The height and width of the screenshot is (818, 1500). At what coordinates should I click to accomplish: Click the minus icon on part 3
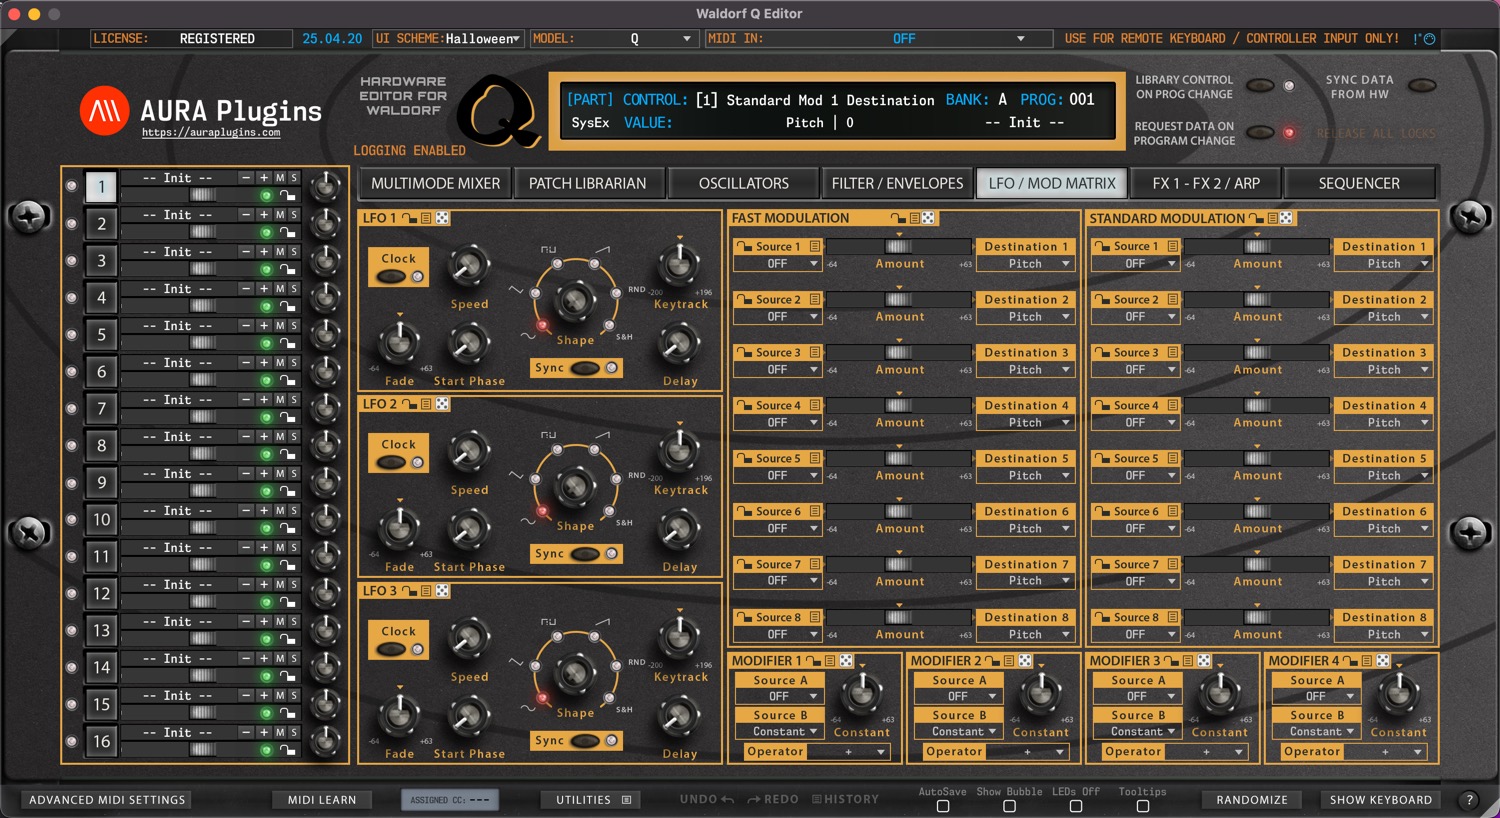pyautogui.click(x=246, y=251)
